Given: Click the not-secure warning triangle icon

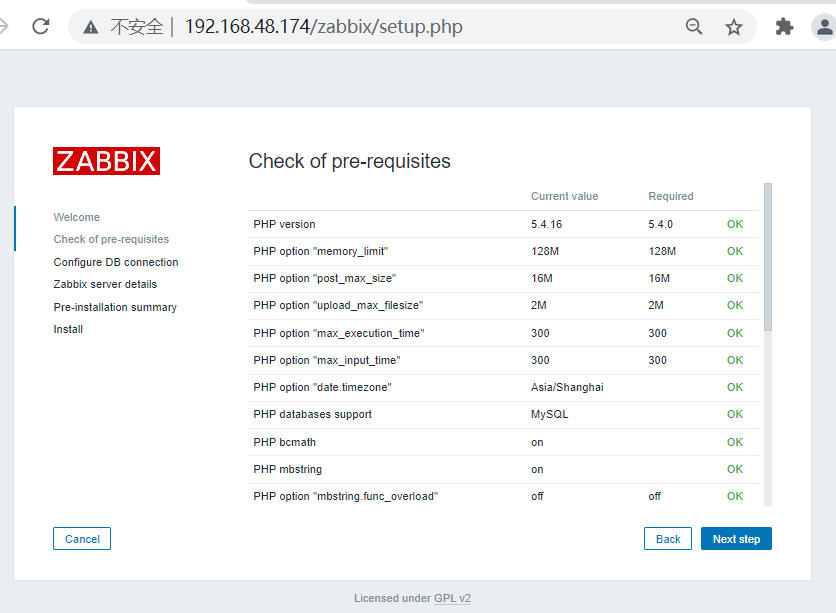Looking at the screenshot, I should click(91, 27).
